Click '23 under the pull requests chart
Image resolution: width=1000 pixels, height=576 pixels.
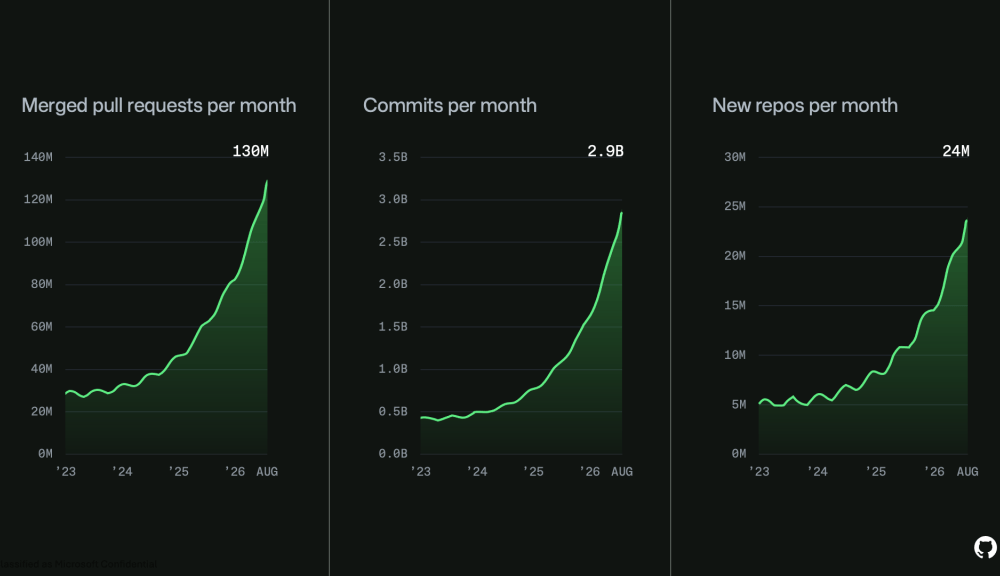coord(66,471)
